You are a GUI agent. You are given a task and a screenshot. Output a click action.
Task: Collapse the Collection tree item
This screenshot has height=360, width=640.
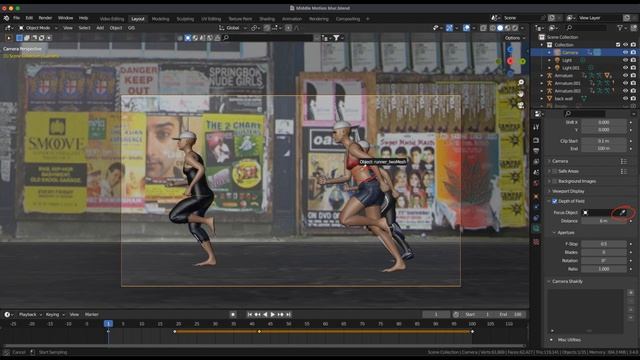[x=542, y=45]
